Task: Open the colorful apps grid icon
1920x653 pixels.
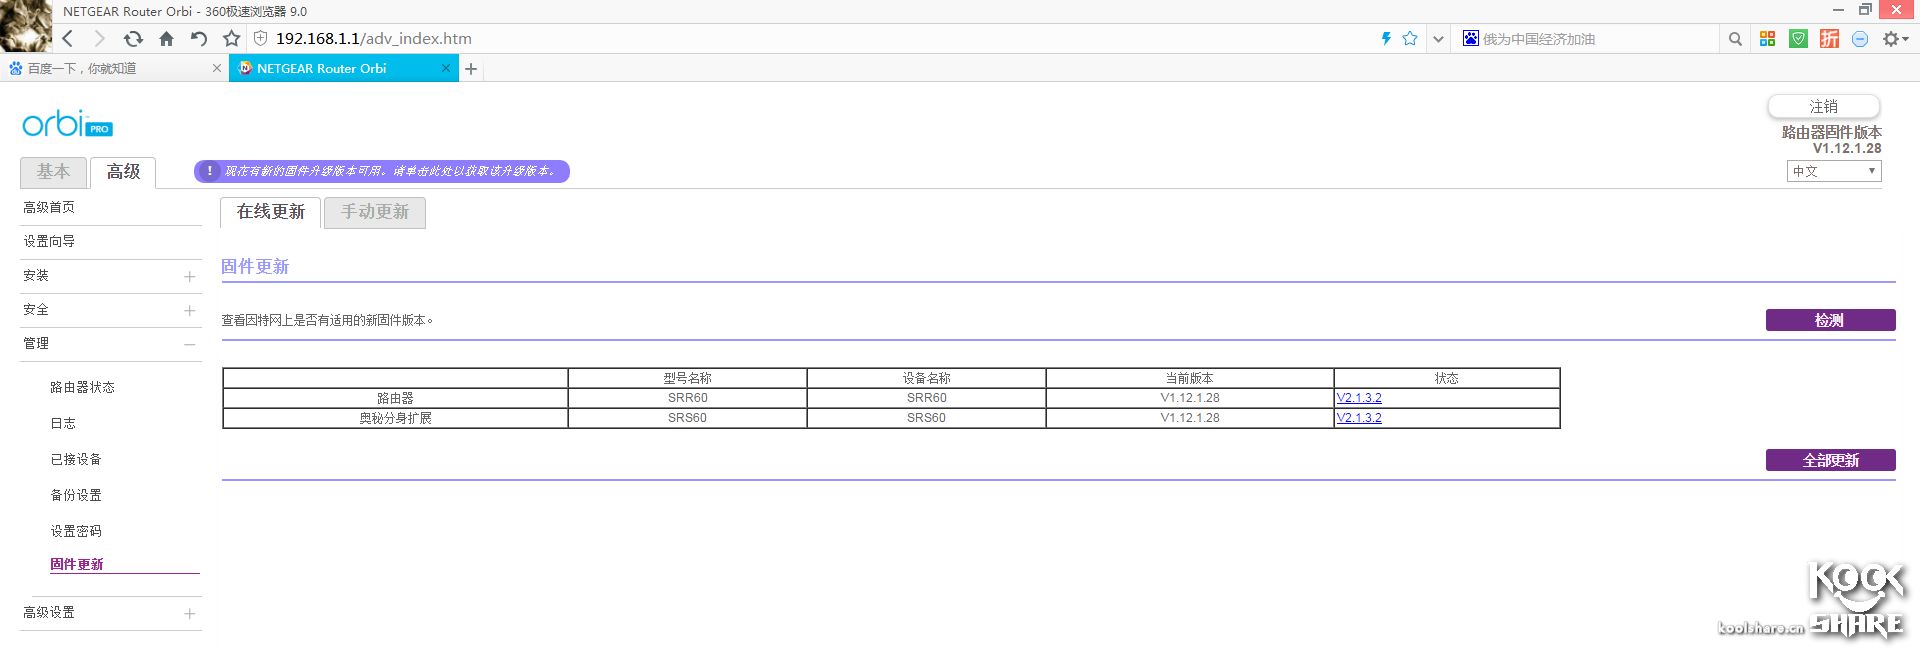Action: [1768, 39]
